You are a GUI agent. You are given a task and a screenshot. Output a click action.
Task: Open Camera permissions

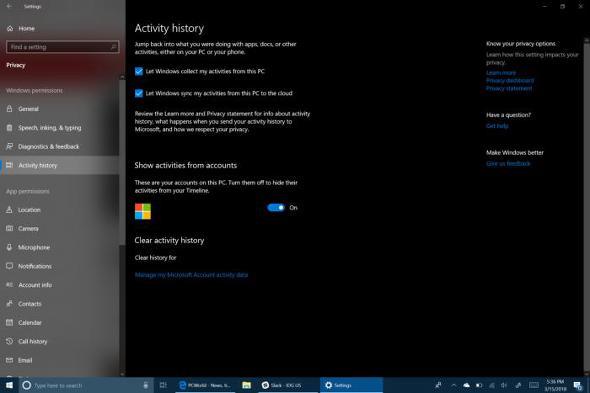coord(60,228)
